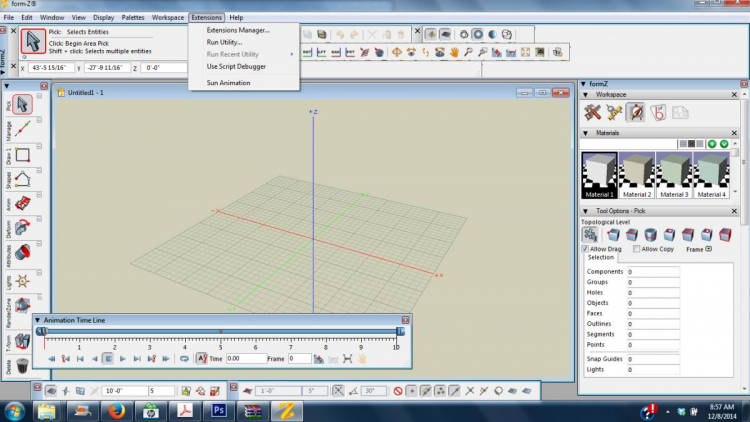Screen dimensions: 750x422
Task: Select the pan hand tool in toolbar
Action: [x=453, y=52]
